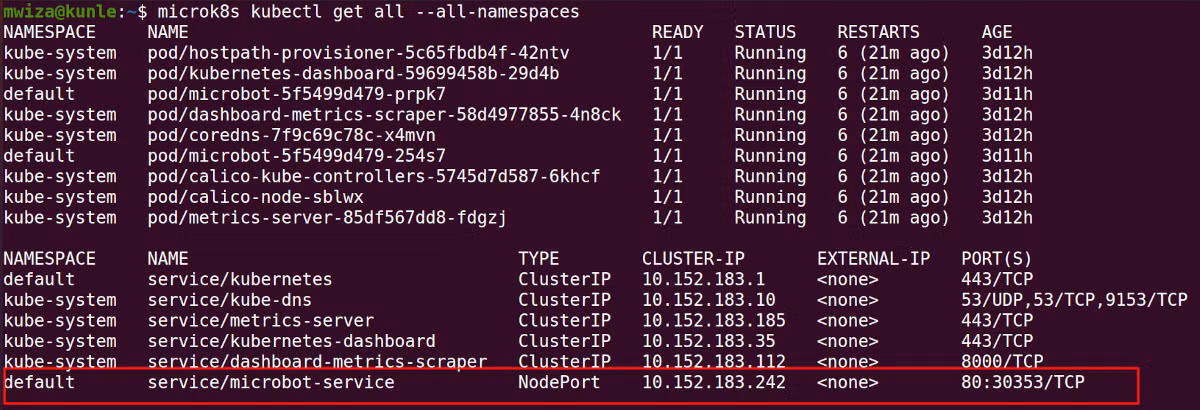Click the 'AGE' column header
The width and height of the screenshot is (1200, 410).
997,32
